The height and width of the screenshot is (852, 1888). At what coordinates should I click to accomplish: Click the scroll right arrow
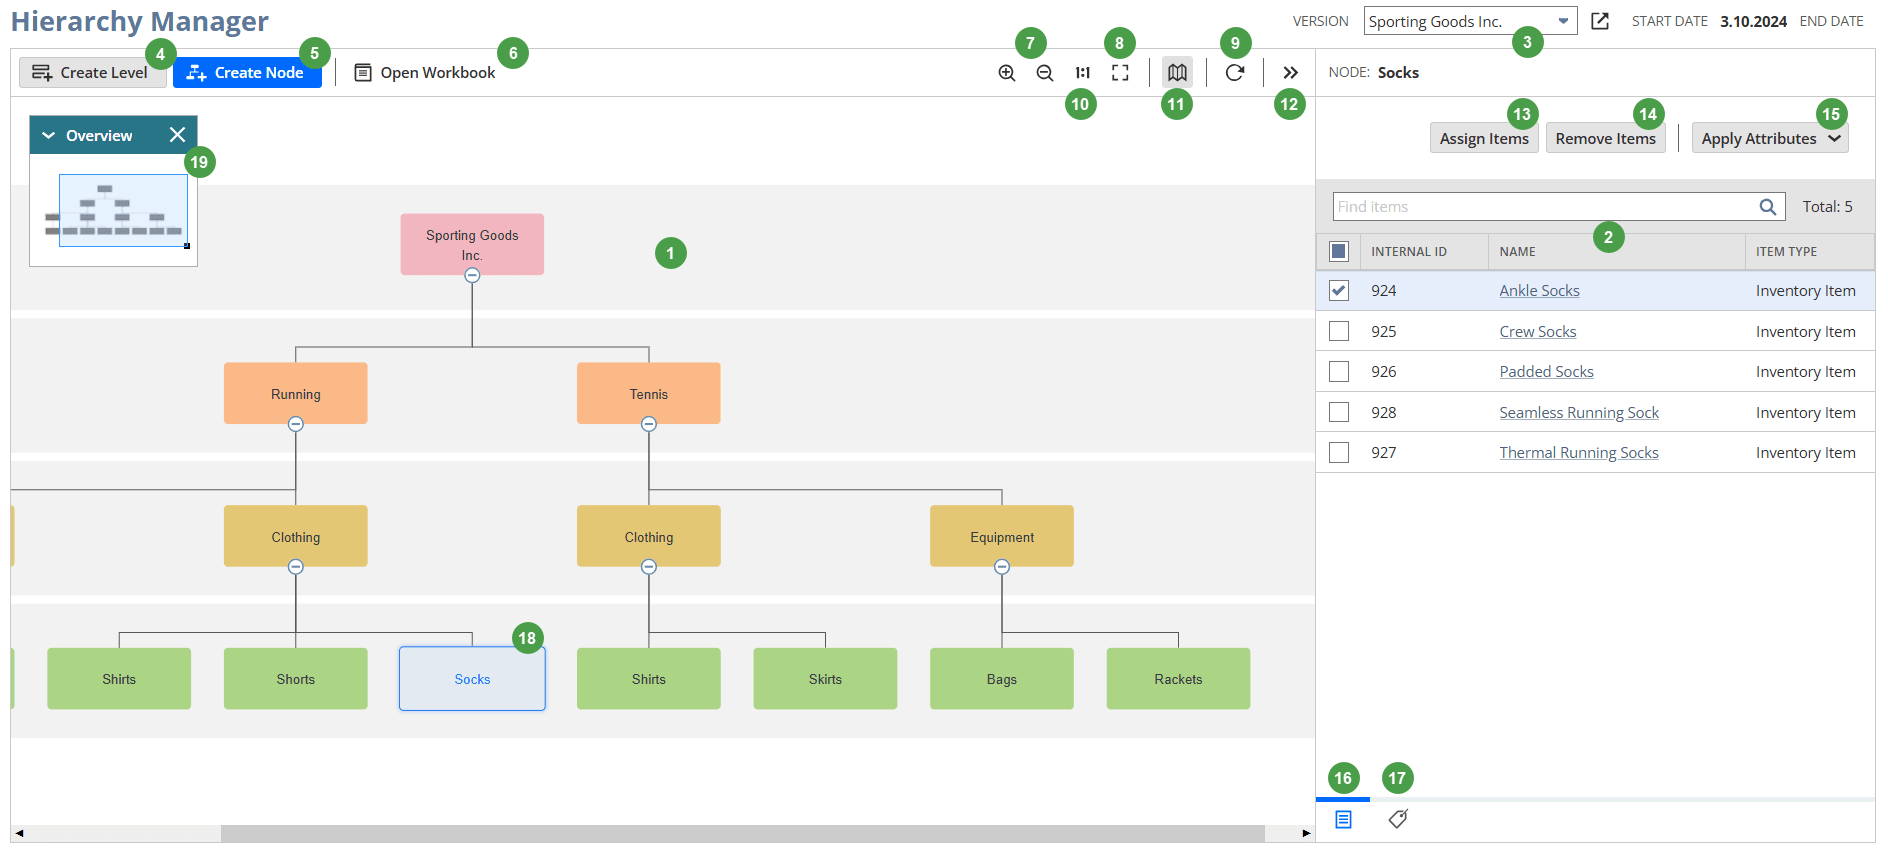coord(1306,833)
